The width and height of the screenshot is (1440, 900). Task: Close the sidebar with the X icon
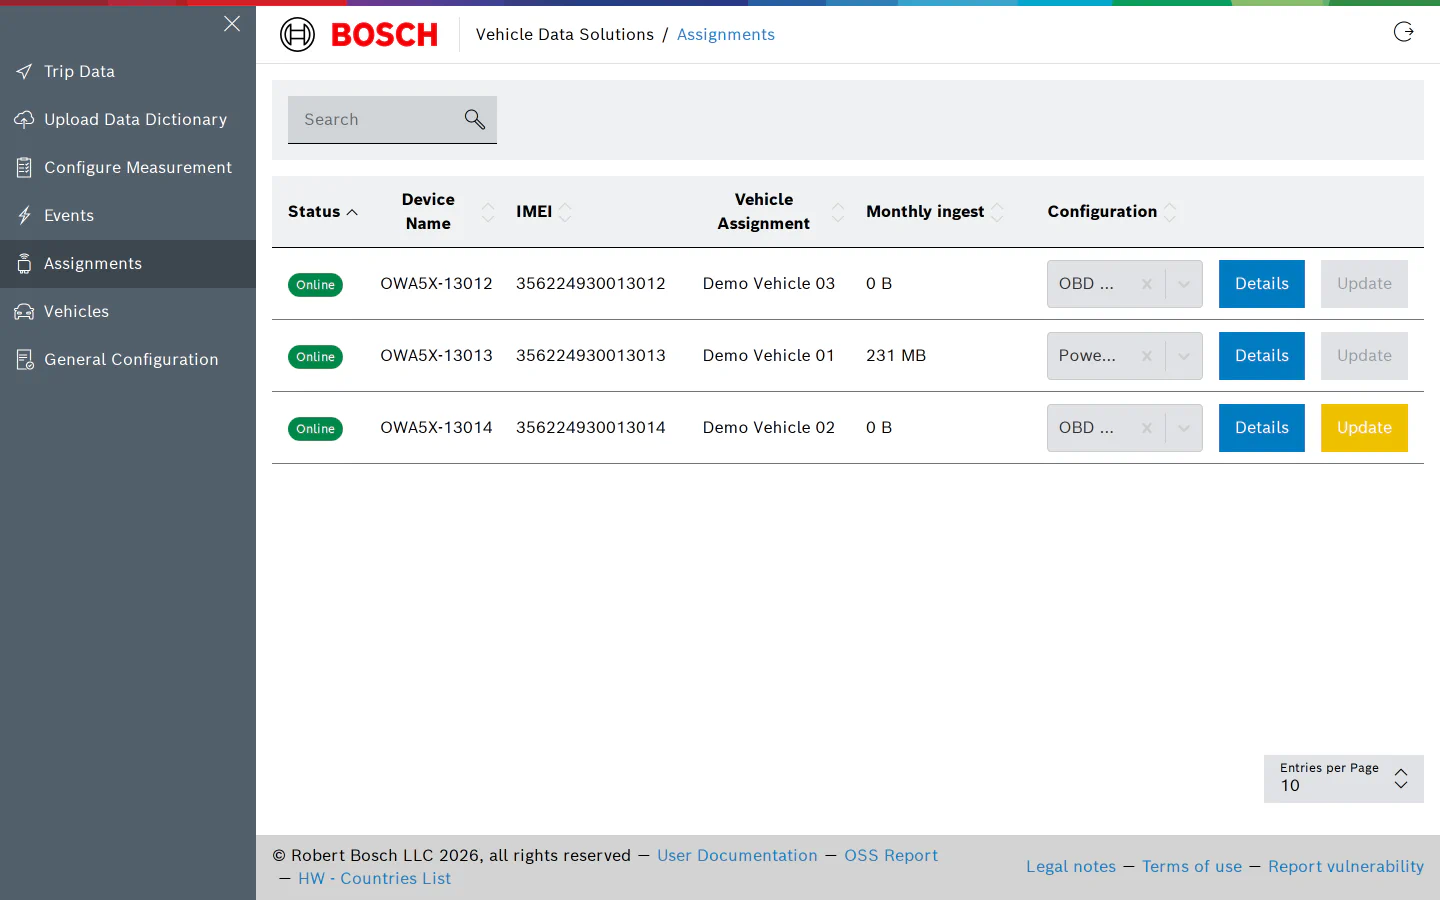pos(232,24)
